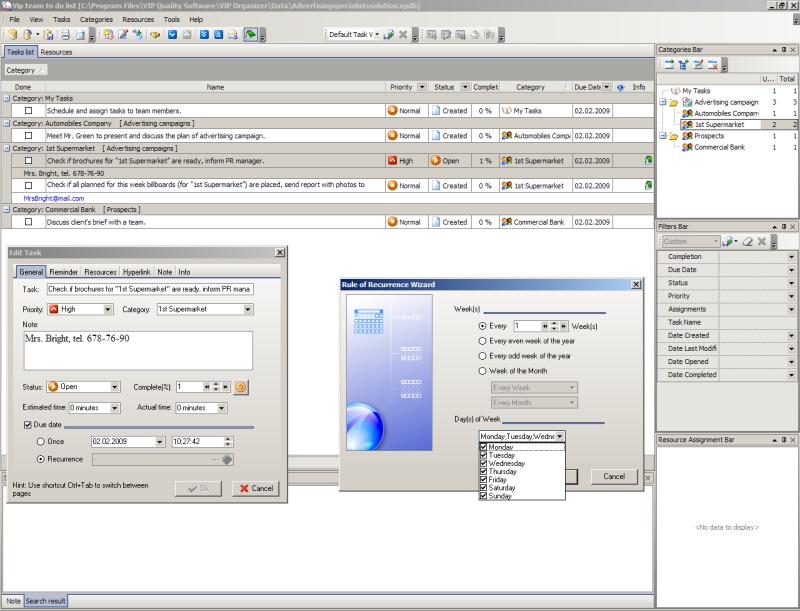800x611 pixels.
Task: Click the add subcategory icon in Categories Bar
Action: [683, 65]
